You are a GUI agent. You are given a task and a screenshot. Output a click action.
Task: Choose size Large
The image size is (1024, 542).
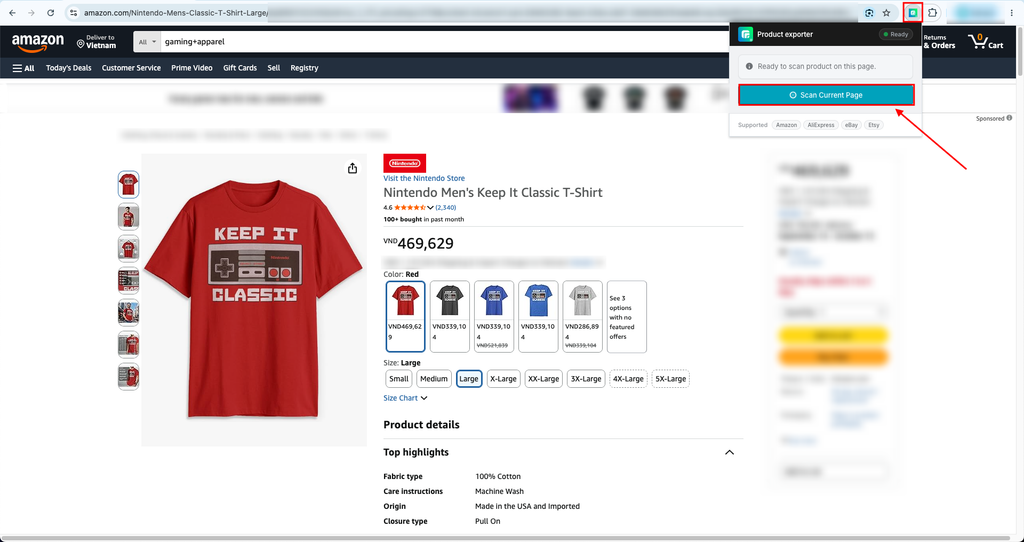[469, 379]
